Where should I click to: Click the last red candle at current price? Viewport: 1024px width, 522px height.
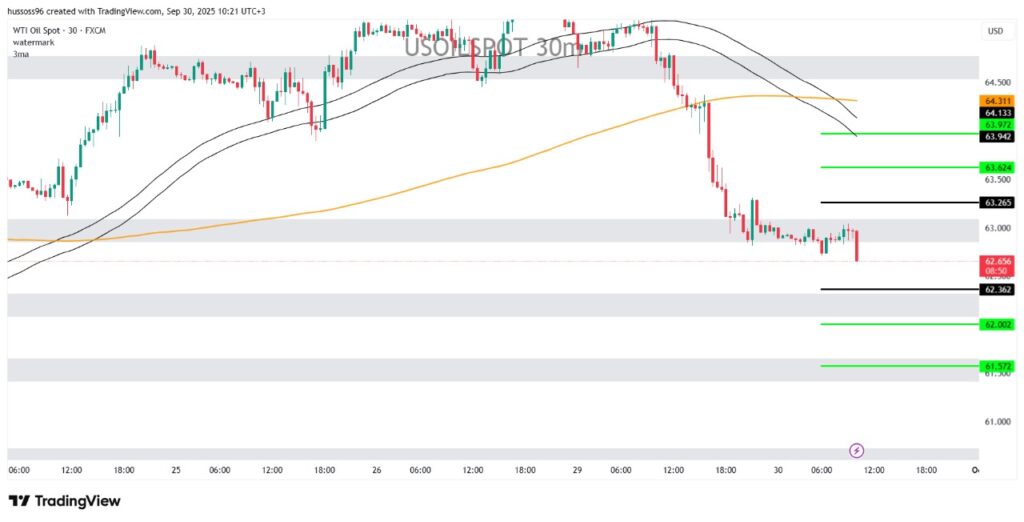[857, 246]
